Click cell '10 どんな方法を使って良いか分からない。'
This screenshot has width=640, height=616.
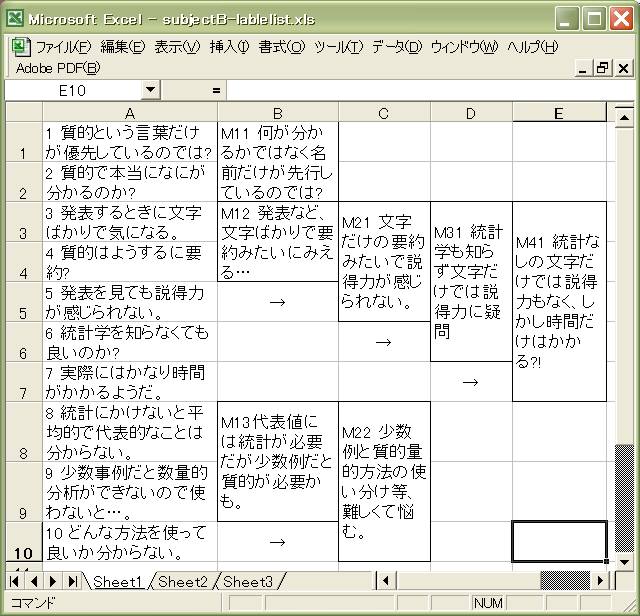[130, 542]
